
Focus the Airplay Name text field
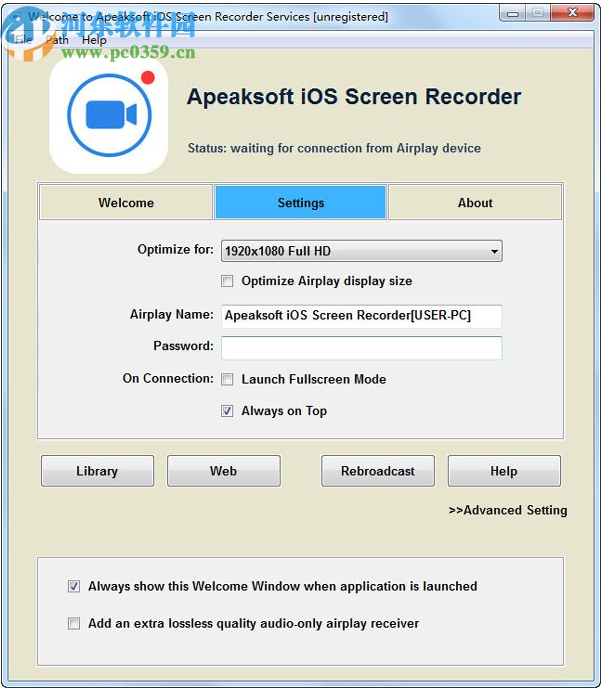point(361,316)
